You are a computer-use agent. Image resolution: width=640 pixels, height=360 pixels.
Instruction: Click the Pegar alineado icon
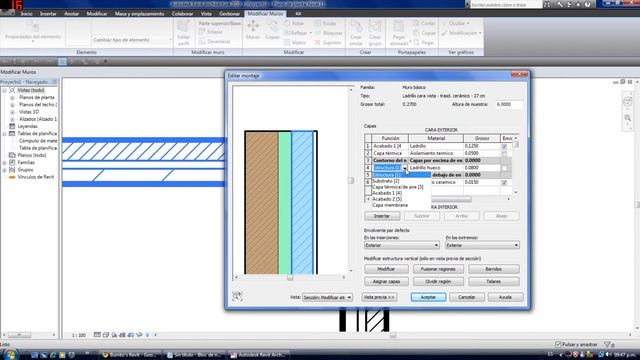pos(398,27)
